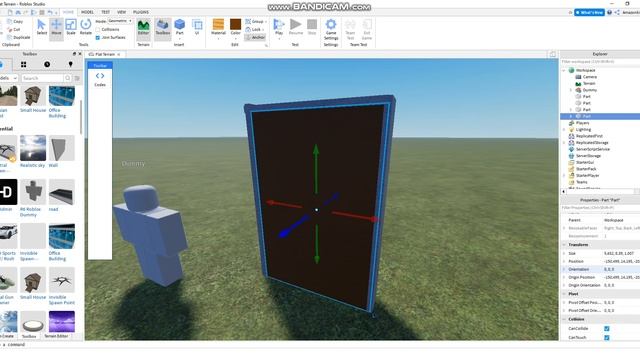Expand the Dummy model node

click(571, 90)
